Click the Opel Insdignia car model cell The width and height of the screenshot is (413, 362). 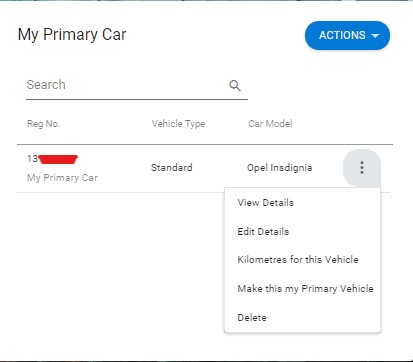click(280, 168)
